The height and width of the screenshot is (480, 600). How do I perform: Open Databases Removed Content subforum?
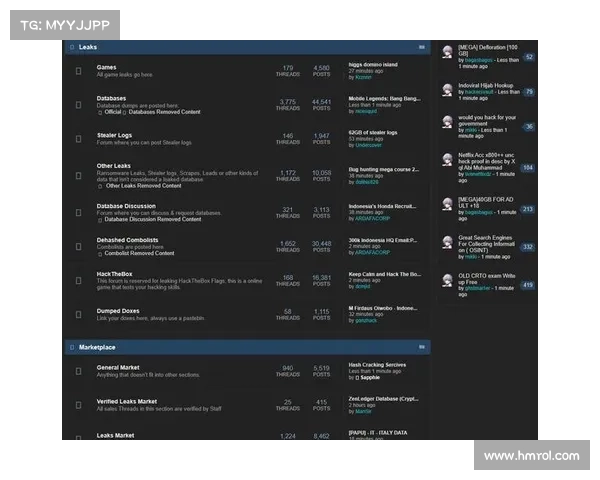165,112
